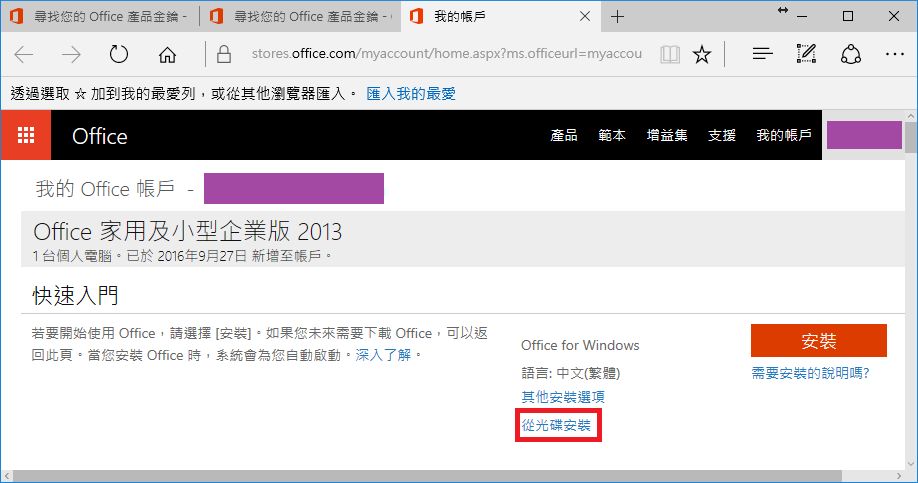This screenshot has height=483, width=918.
Task: Open the browser home page icon
Action: 167,54
